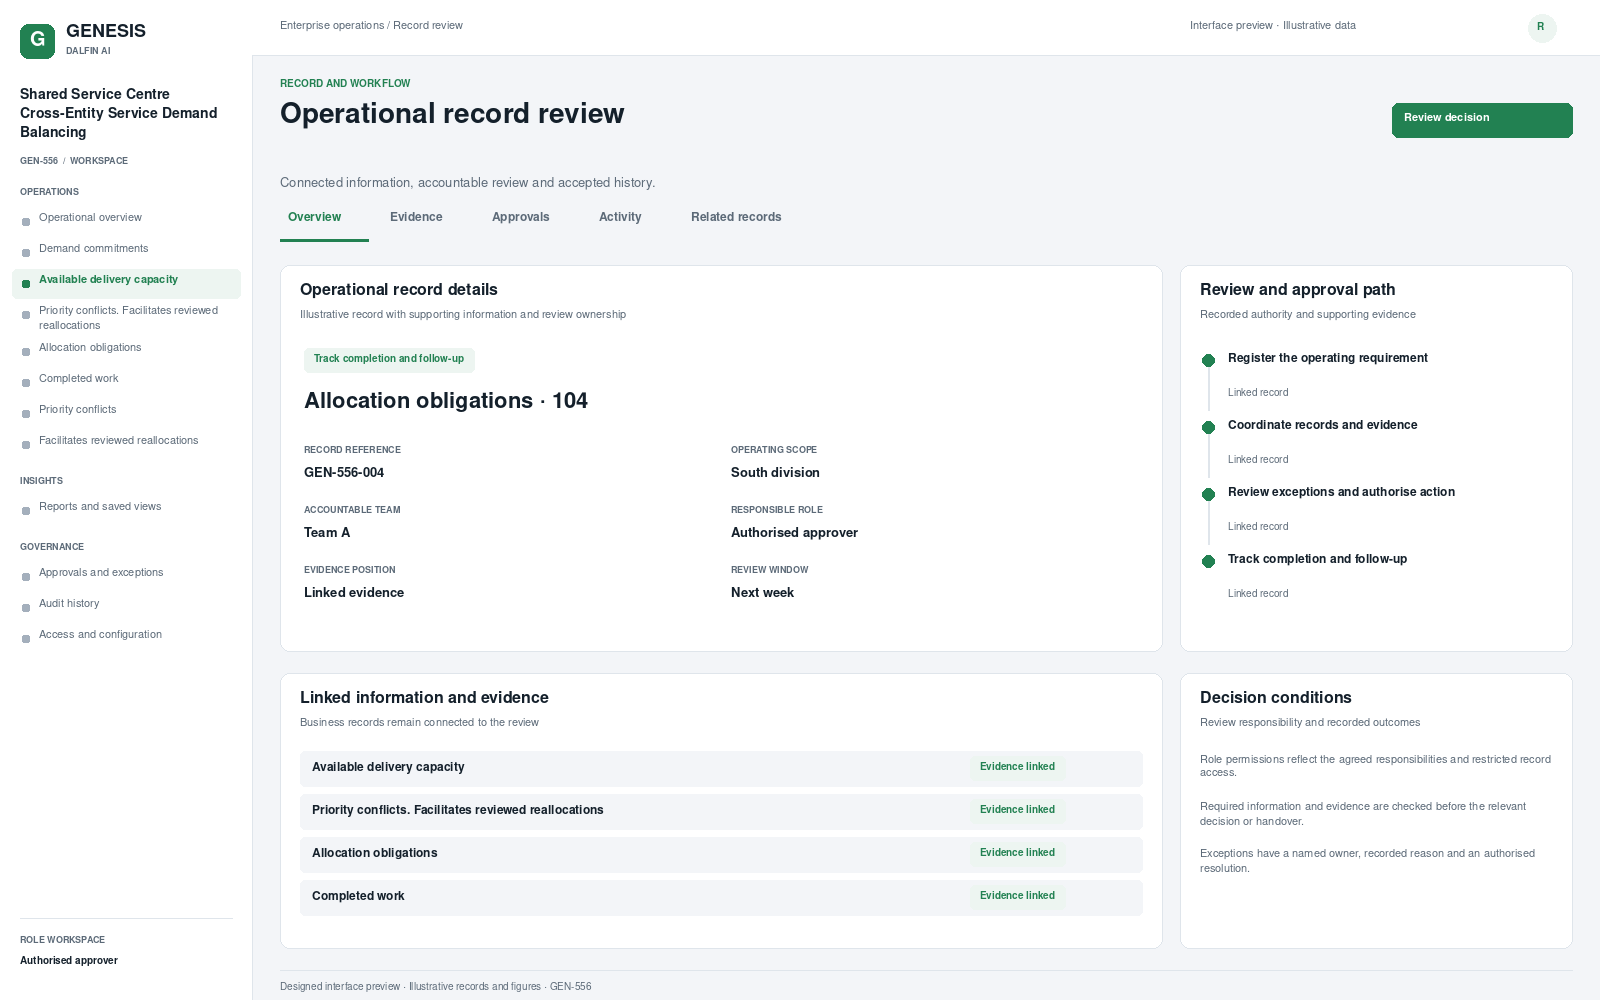Open the R user avatar
Viewport: 1600px width, 1000px height.
(1542, 28)
